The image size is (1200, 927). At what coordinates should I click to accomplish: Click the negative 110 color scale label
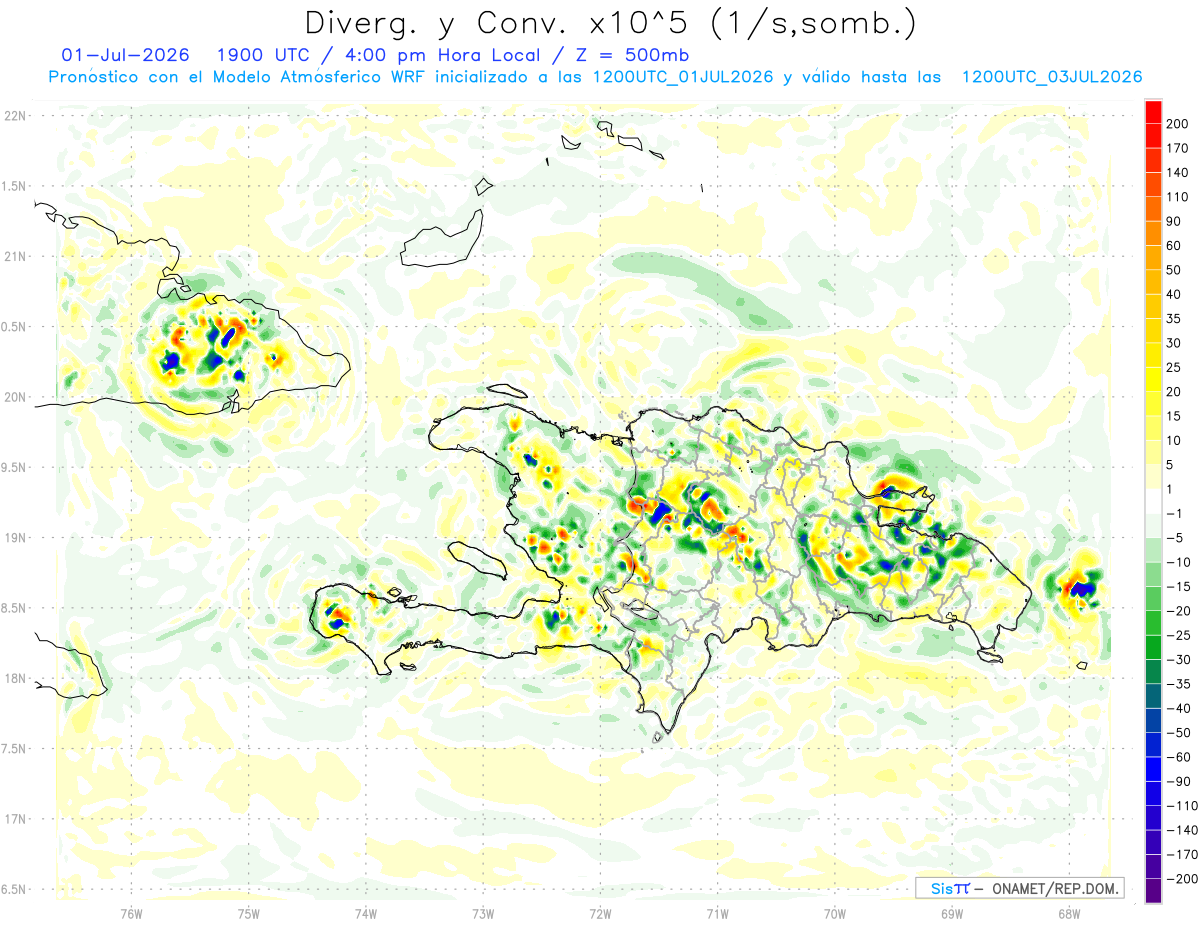pos(1182,806)
